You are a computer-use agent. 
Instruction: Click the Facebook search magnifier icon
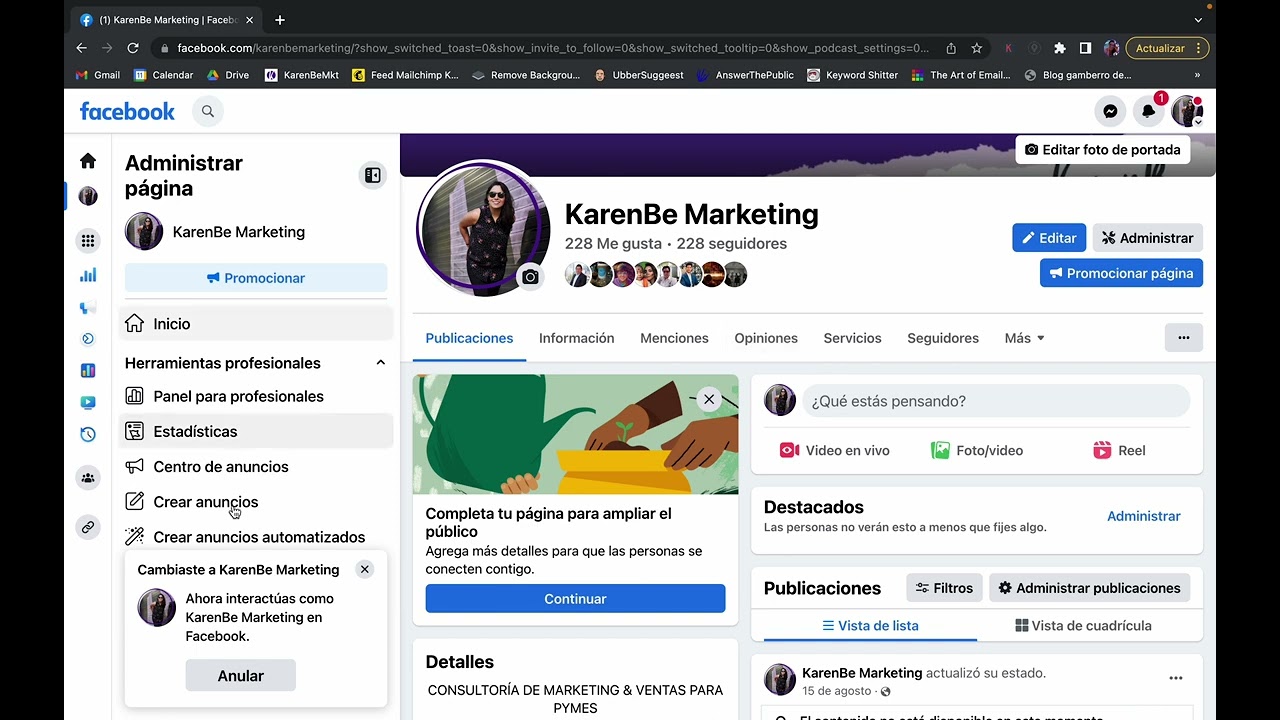coord(208,111)
